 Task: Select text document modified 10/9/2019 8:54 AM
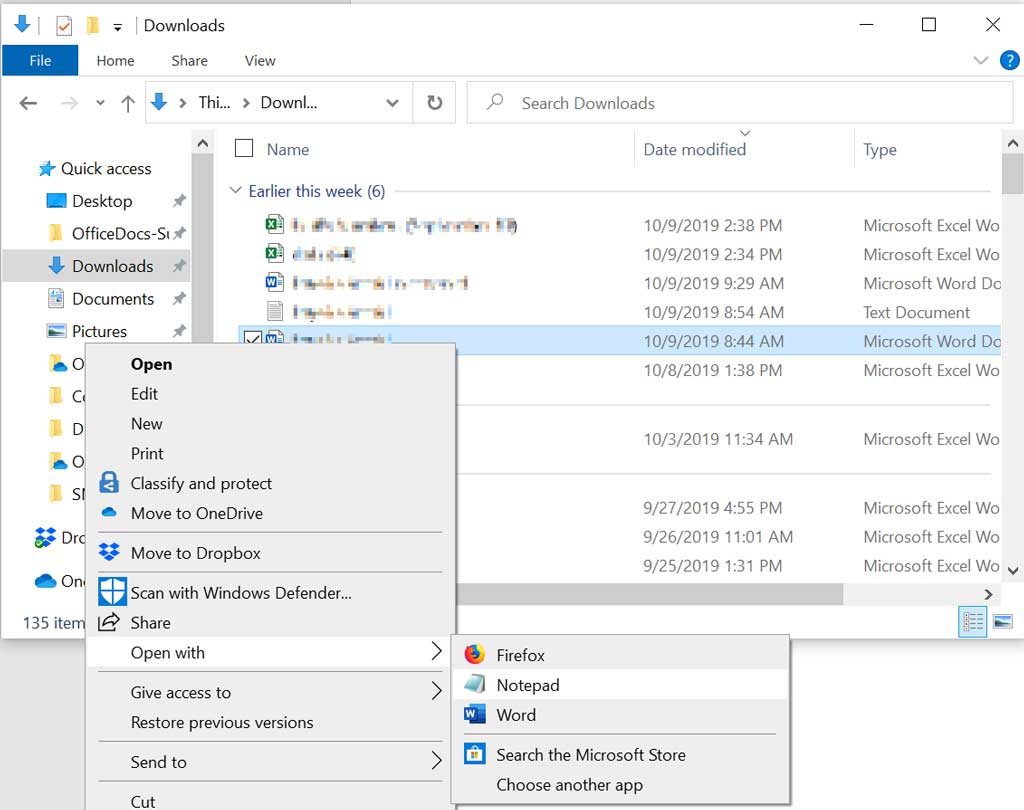click(x=620, y=312)
